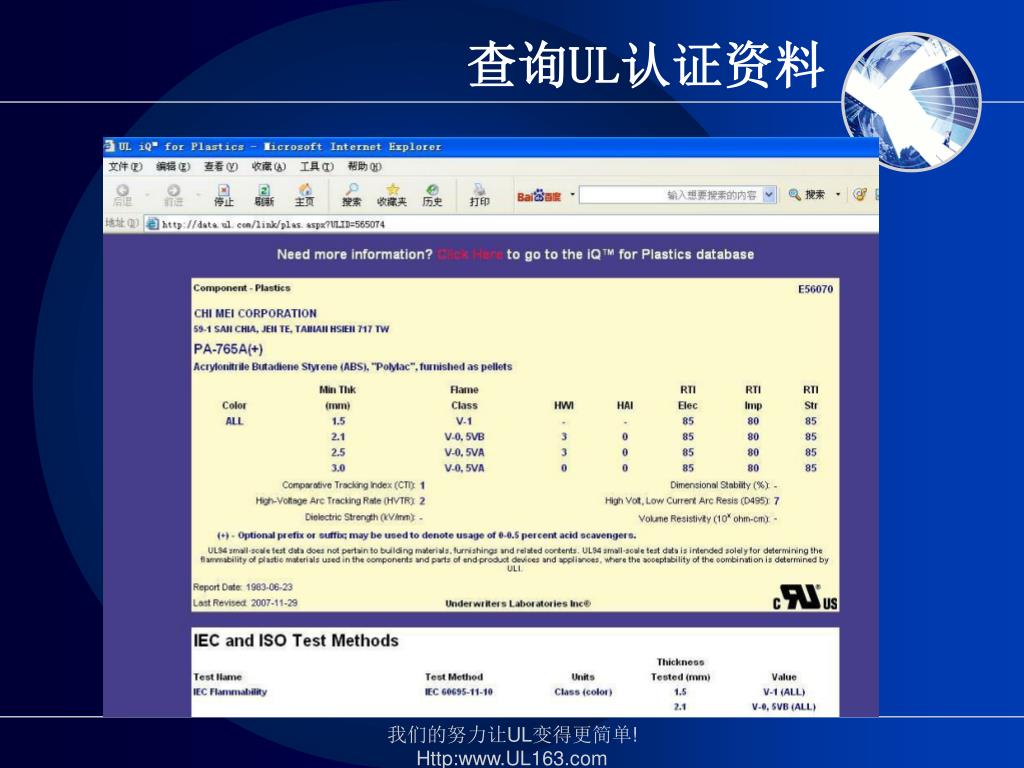The image size is (1024, 768).
Task: Click the Baidu 搜索 search button
Action: (x=807, y=195)
